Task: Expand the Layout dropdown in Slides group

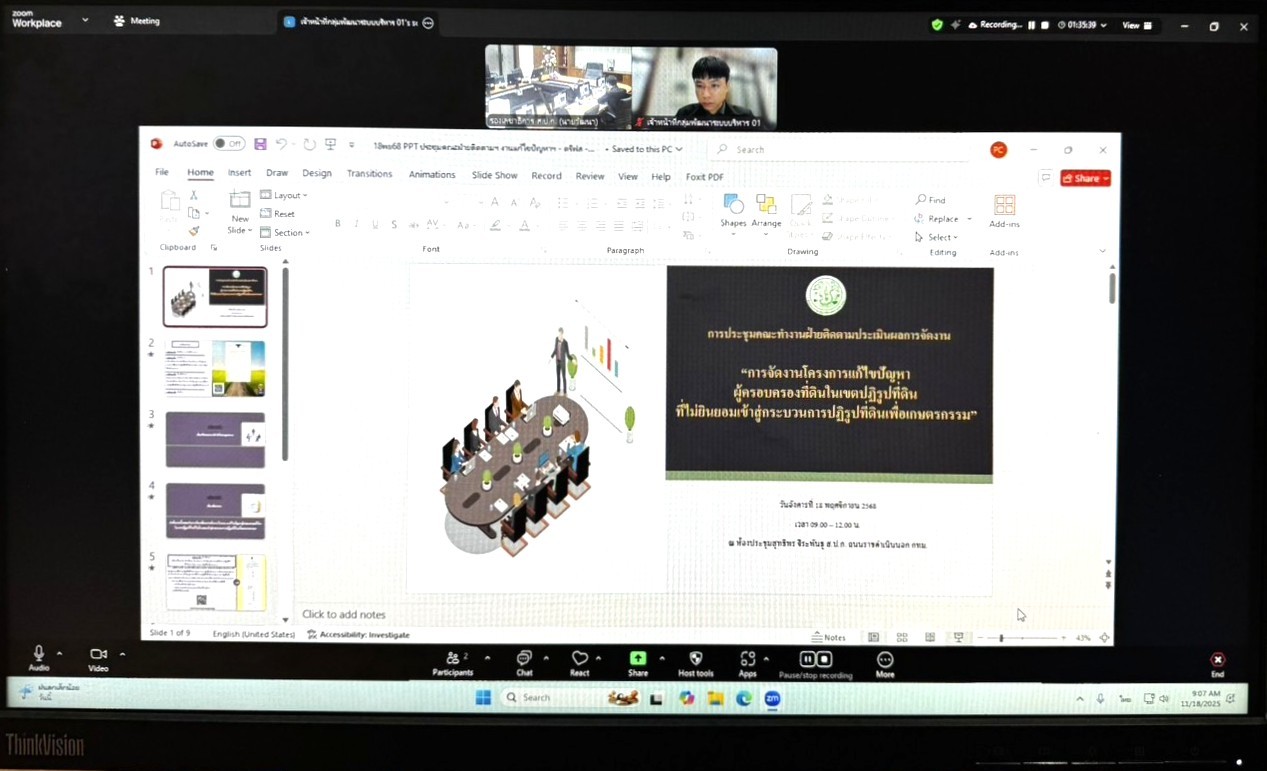Action: (x=285, y=195)
